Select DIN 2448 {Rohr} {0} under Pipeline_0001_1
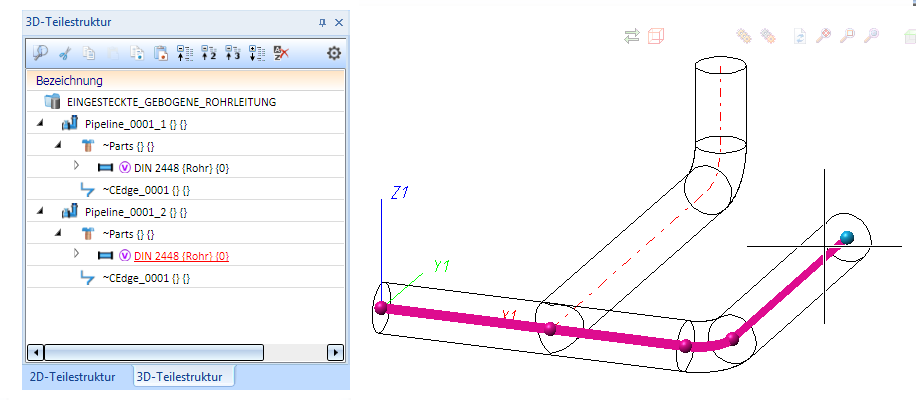Screen dimensions: 916x400 click(182, 168)
